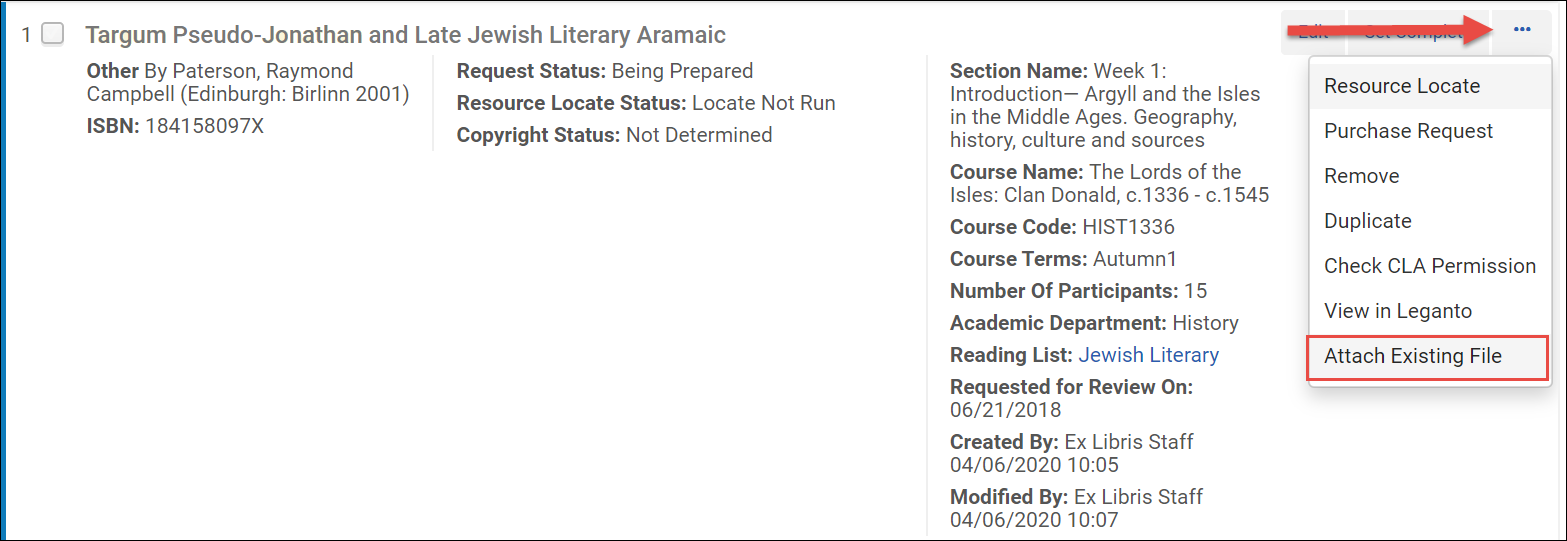The width and height of the screenshot is (1567, 541).
Task: Select the citation 1 checkbox
Action: 52,34
